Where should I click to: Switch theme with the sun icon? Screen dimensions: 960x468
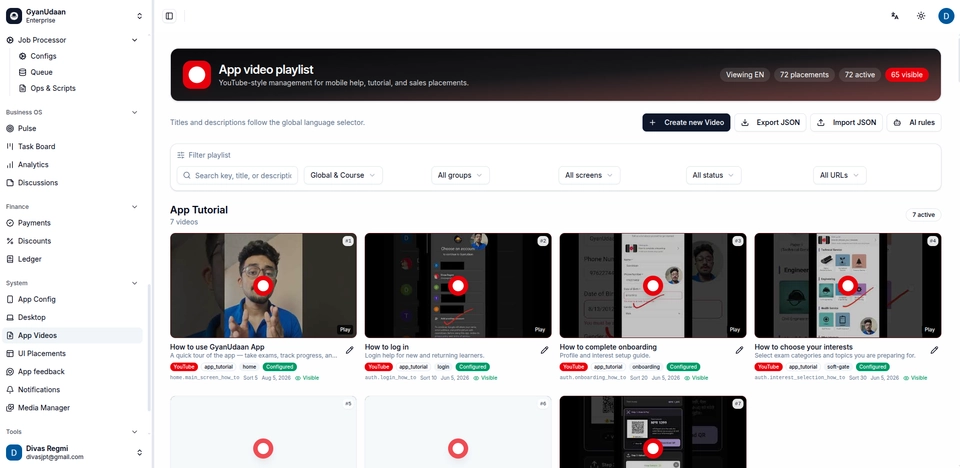pos(921,16)
